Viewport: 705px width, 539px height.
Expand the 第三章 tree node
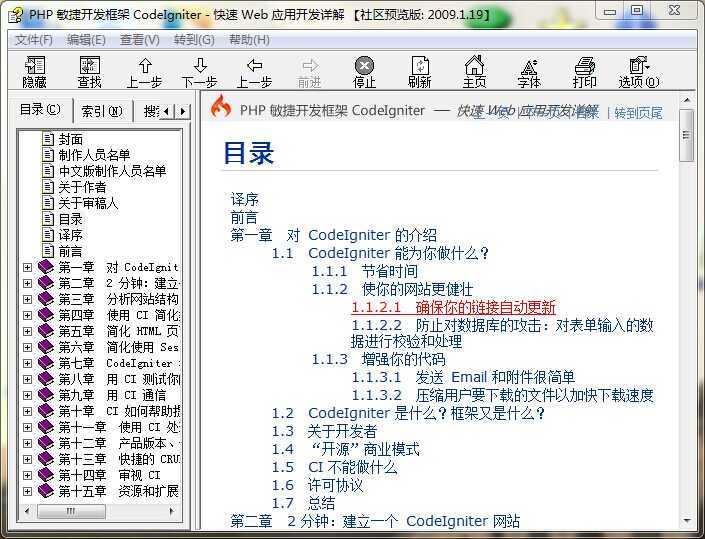point(27,299)
